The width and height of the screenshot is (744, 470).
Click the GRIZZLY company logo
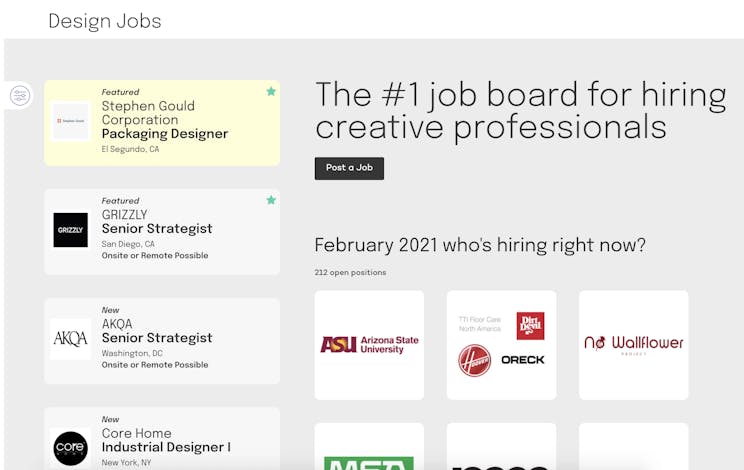[x=71, y=230]
